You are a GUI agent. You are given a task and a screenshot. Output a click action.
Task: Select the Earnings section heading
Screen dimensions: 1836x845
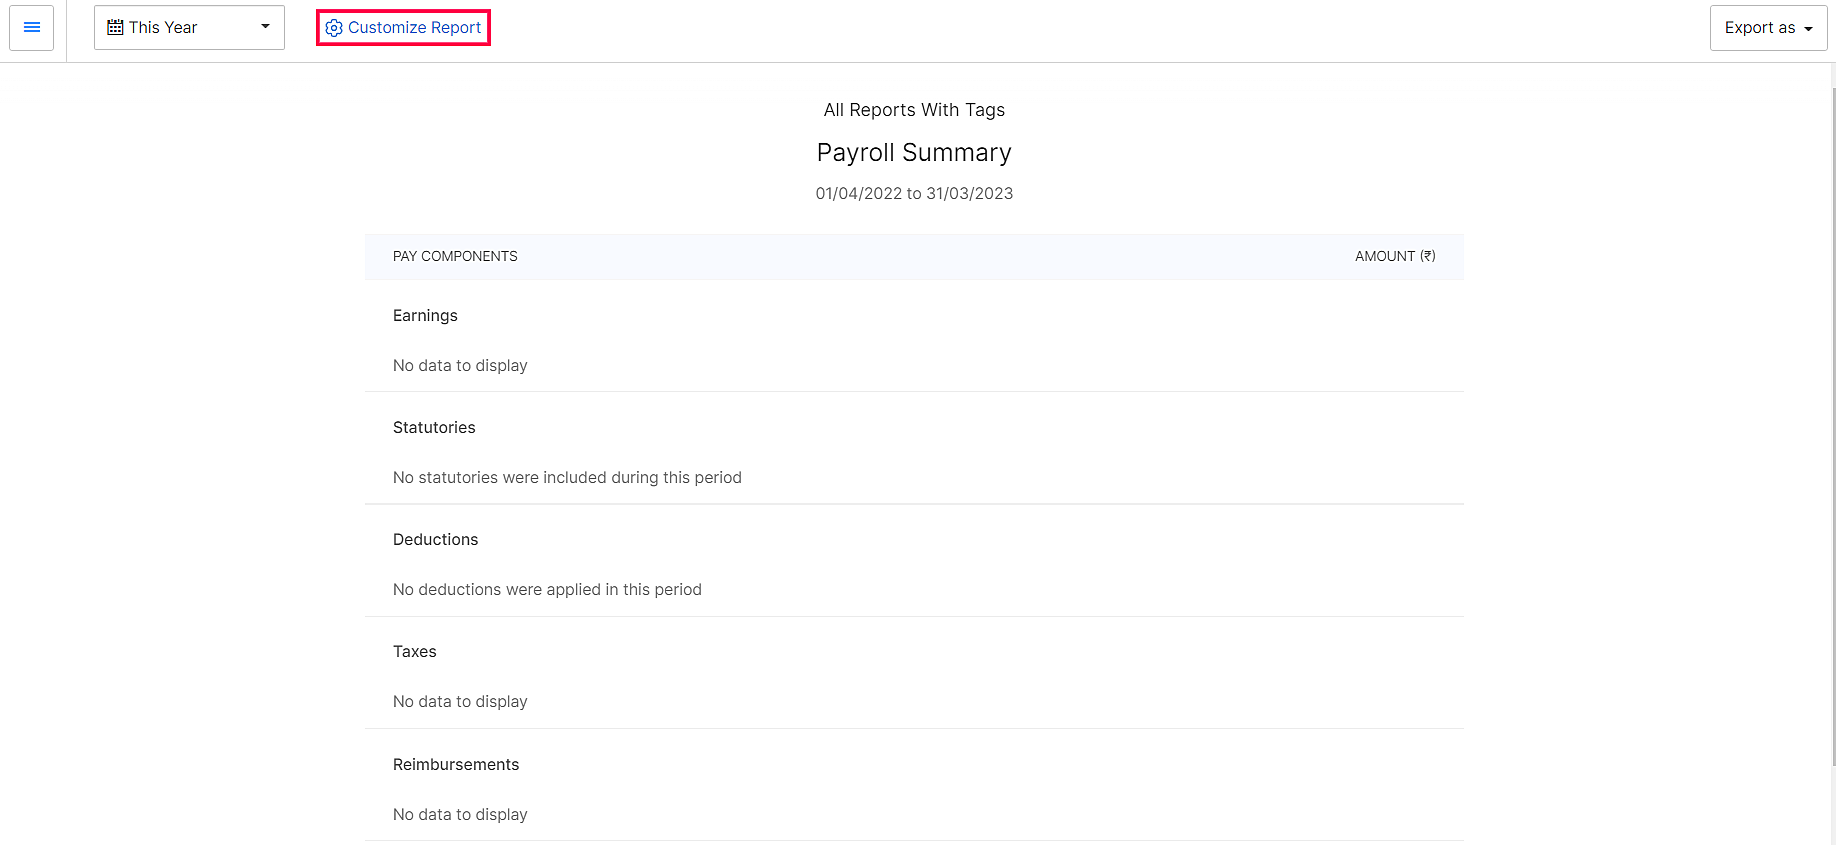[x=425, y=316]
